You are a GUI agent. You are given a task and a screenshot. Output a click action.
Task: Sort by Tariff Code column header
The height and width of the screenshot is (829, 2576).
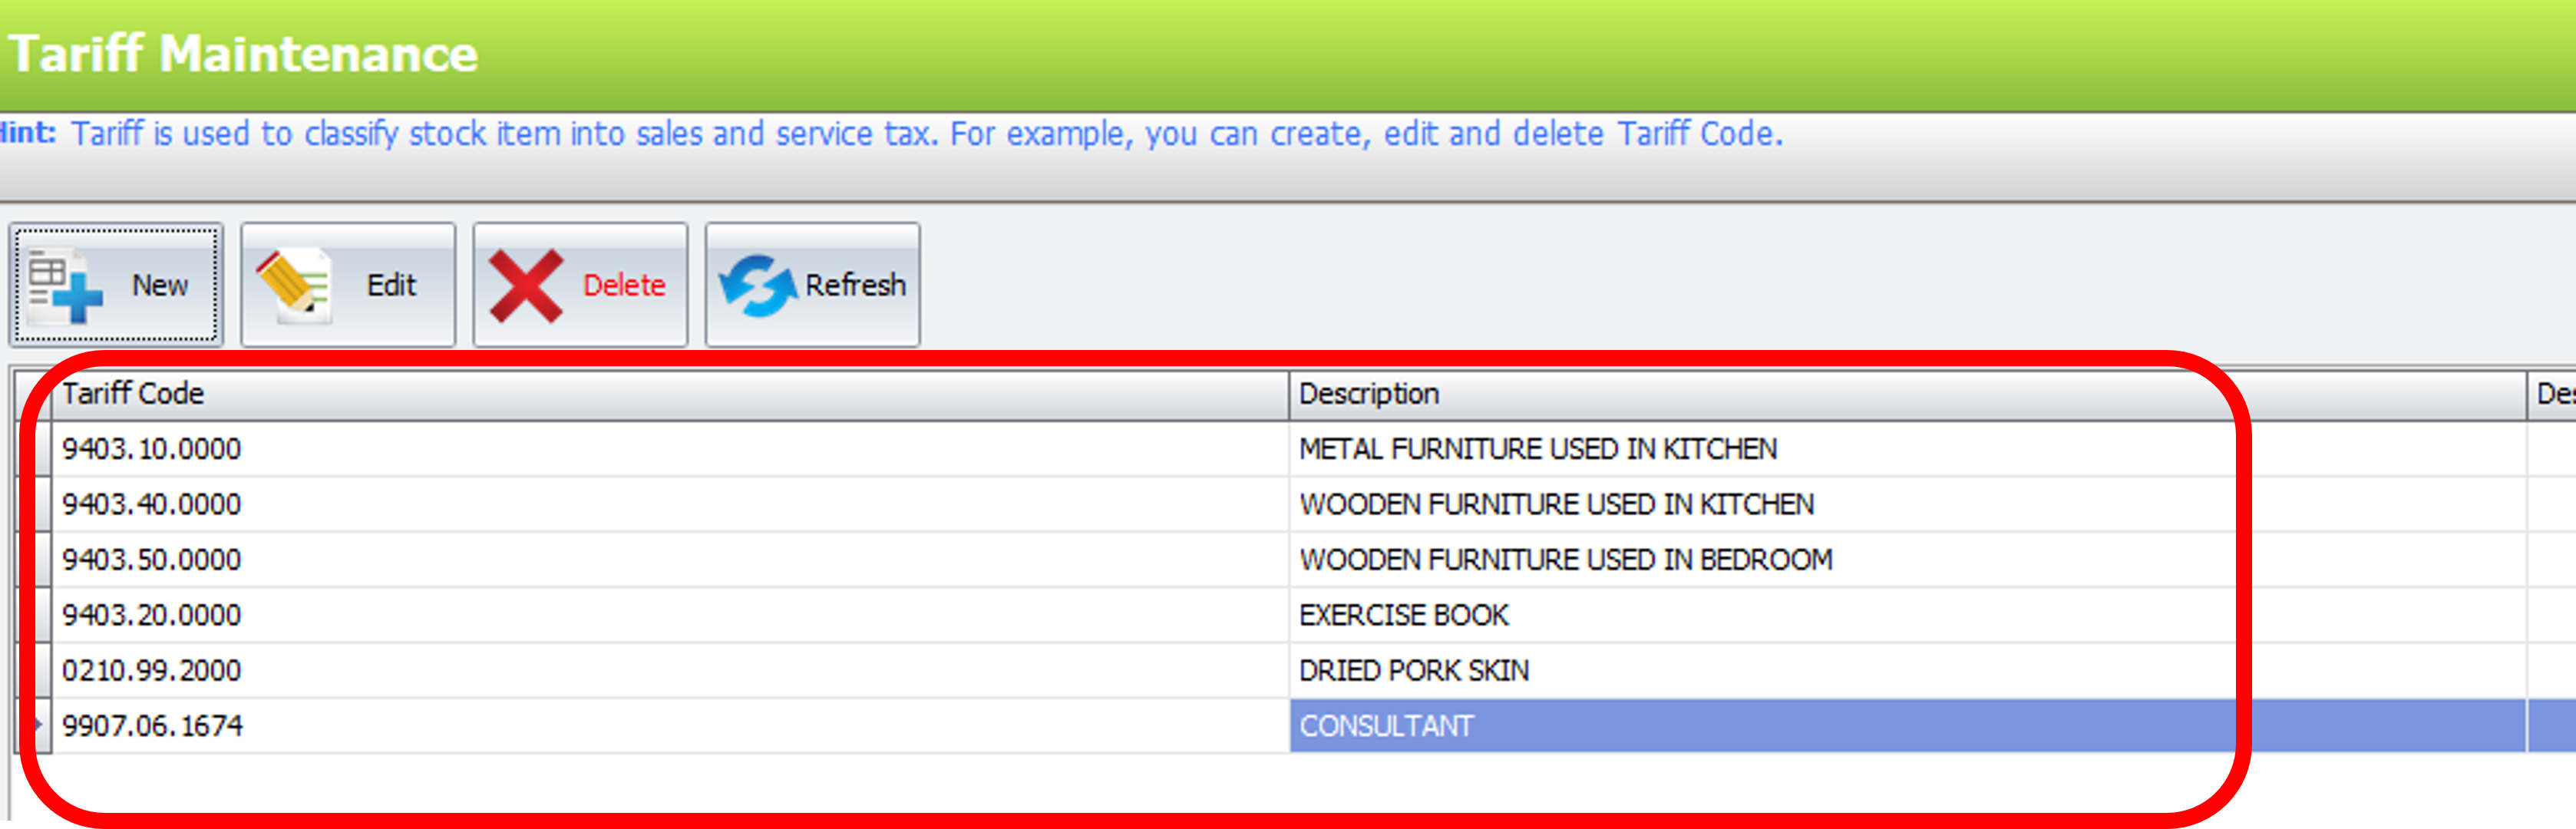click(x=133, y=394)
